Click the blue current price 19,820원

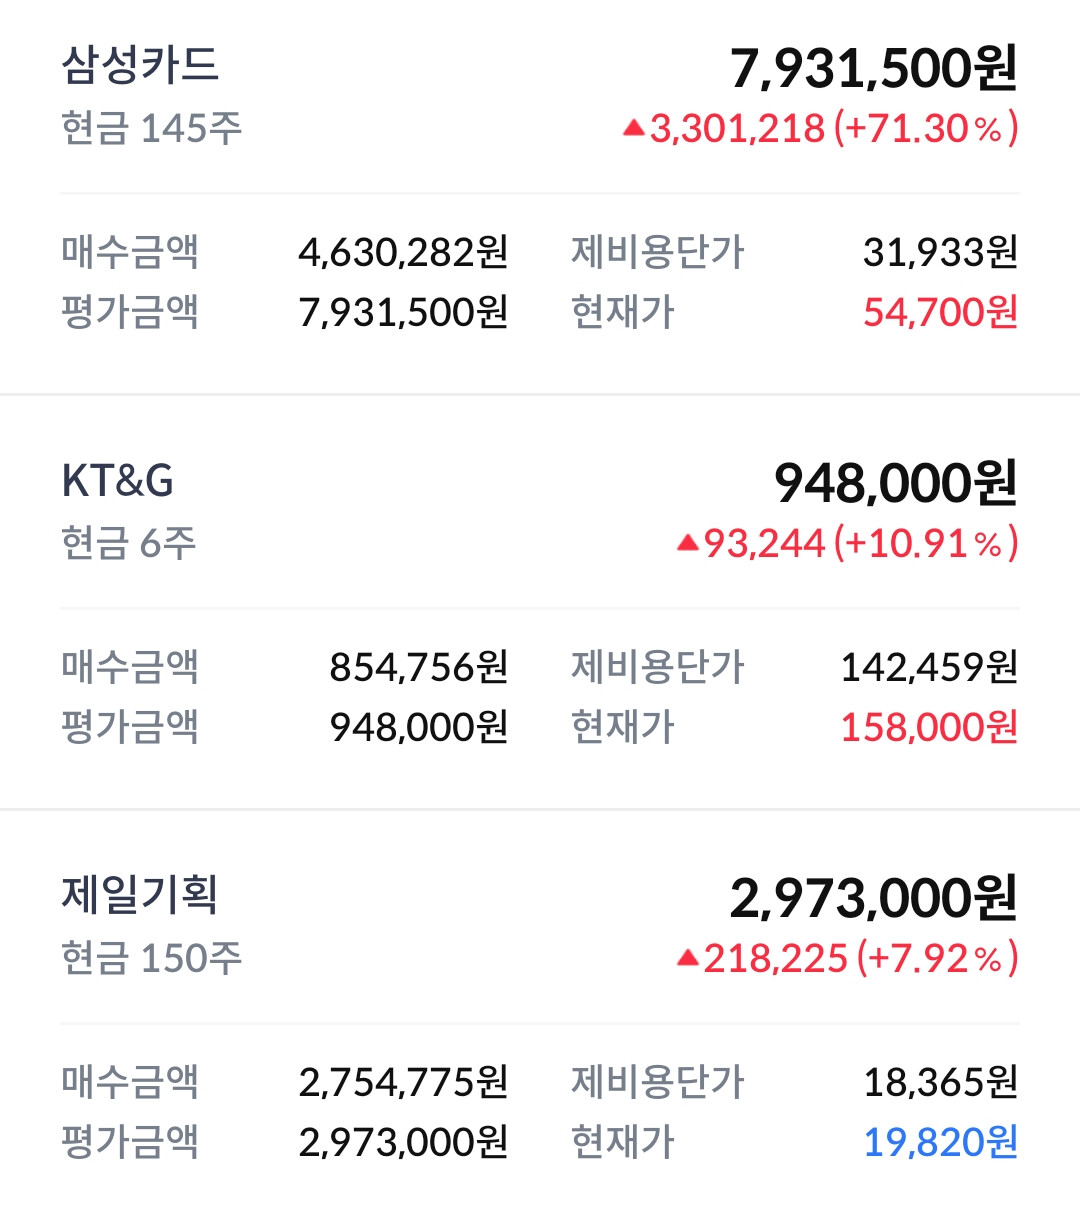tap(940, 1142)
